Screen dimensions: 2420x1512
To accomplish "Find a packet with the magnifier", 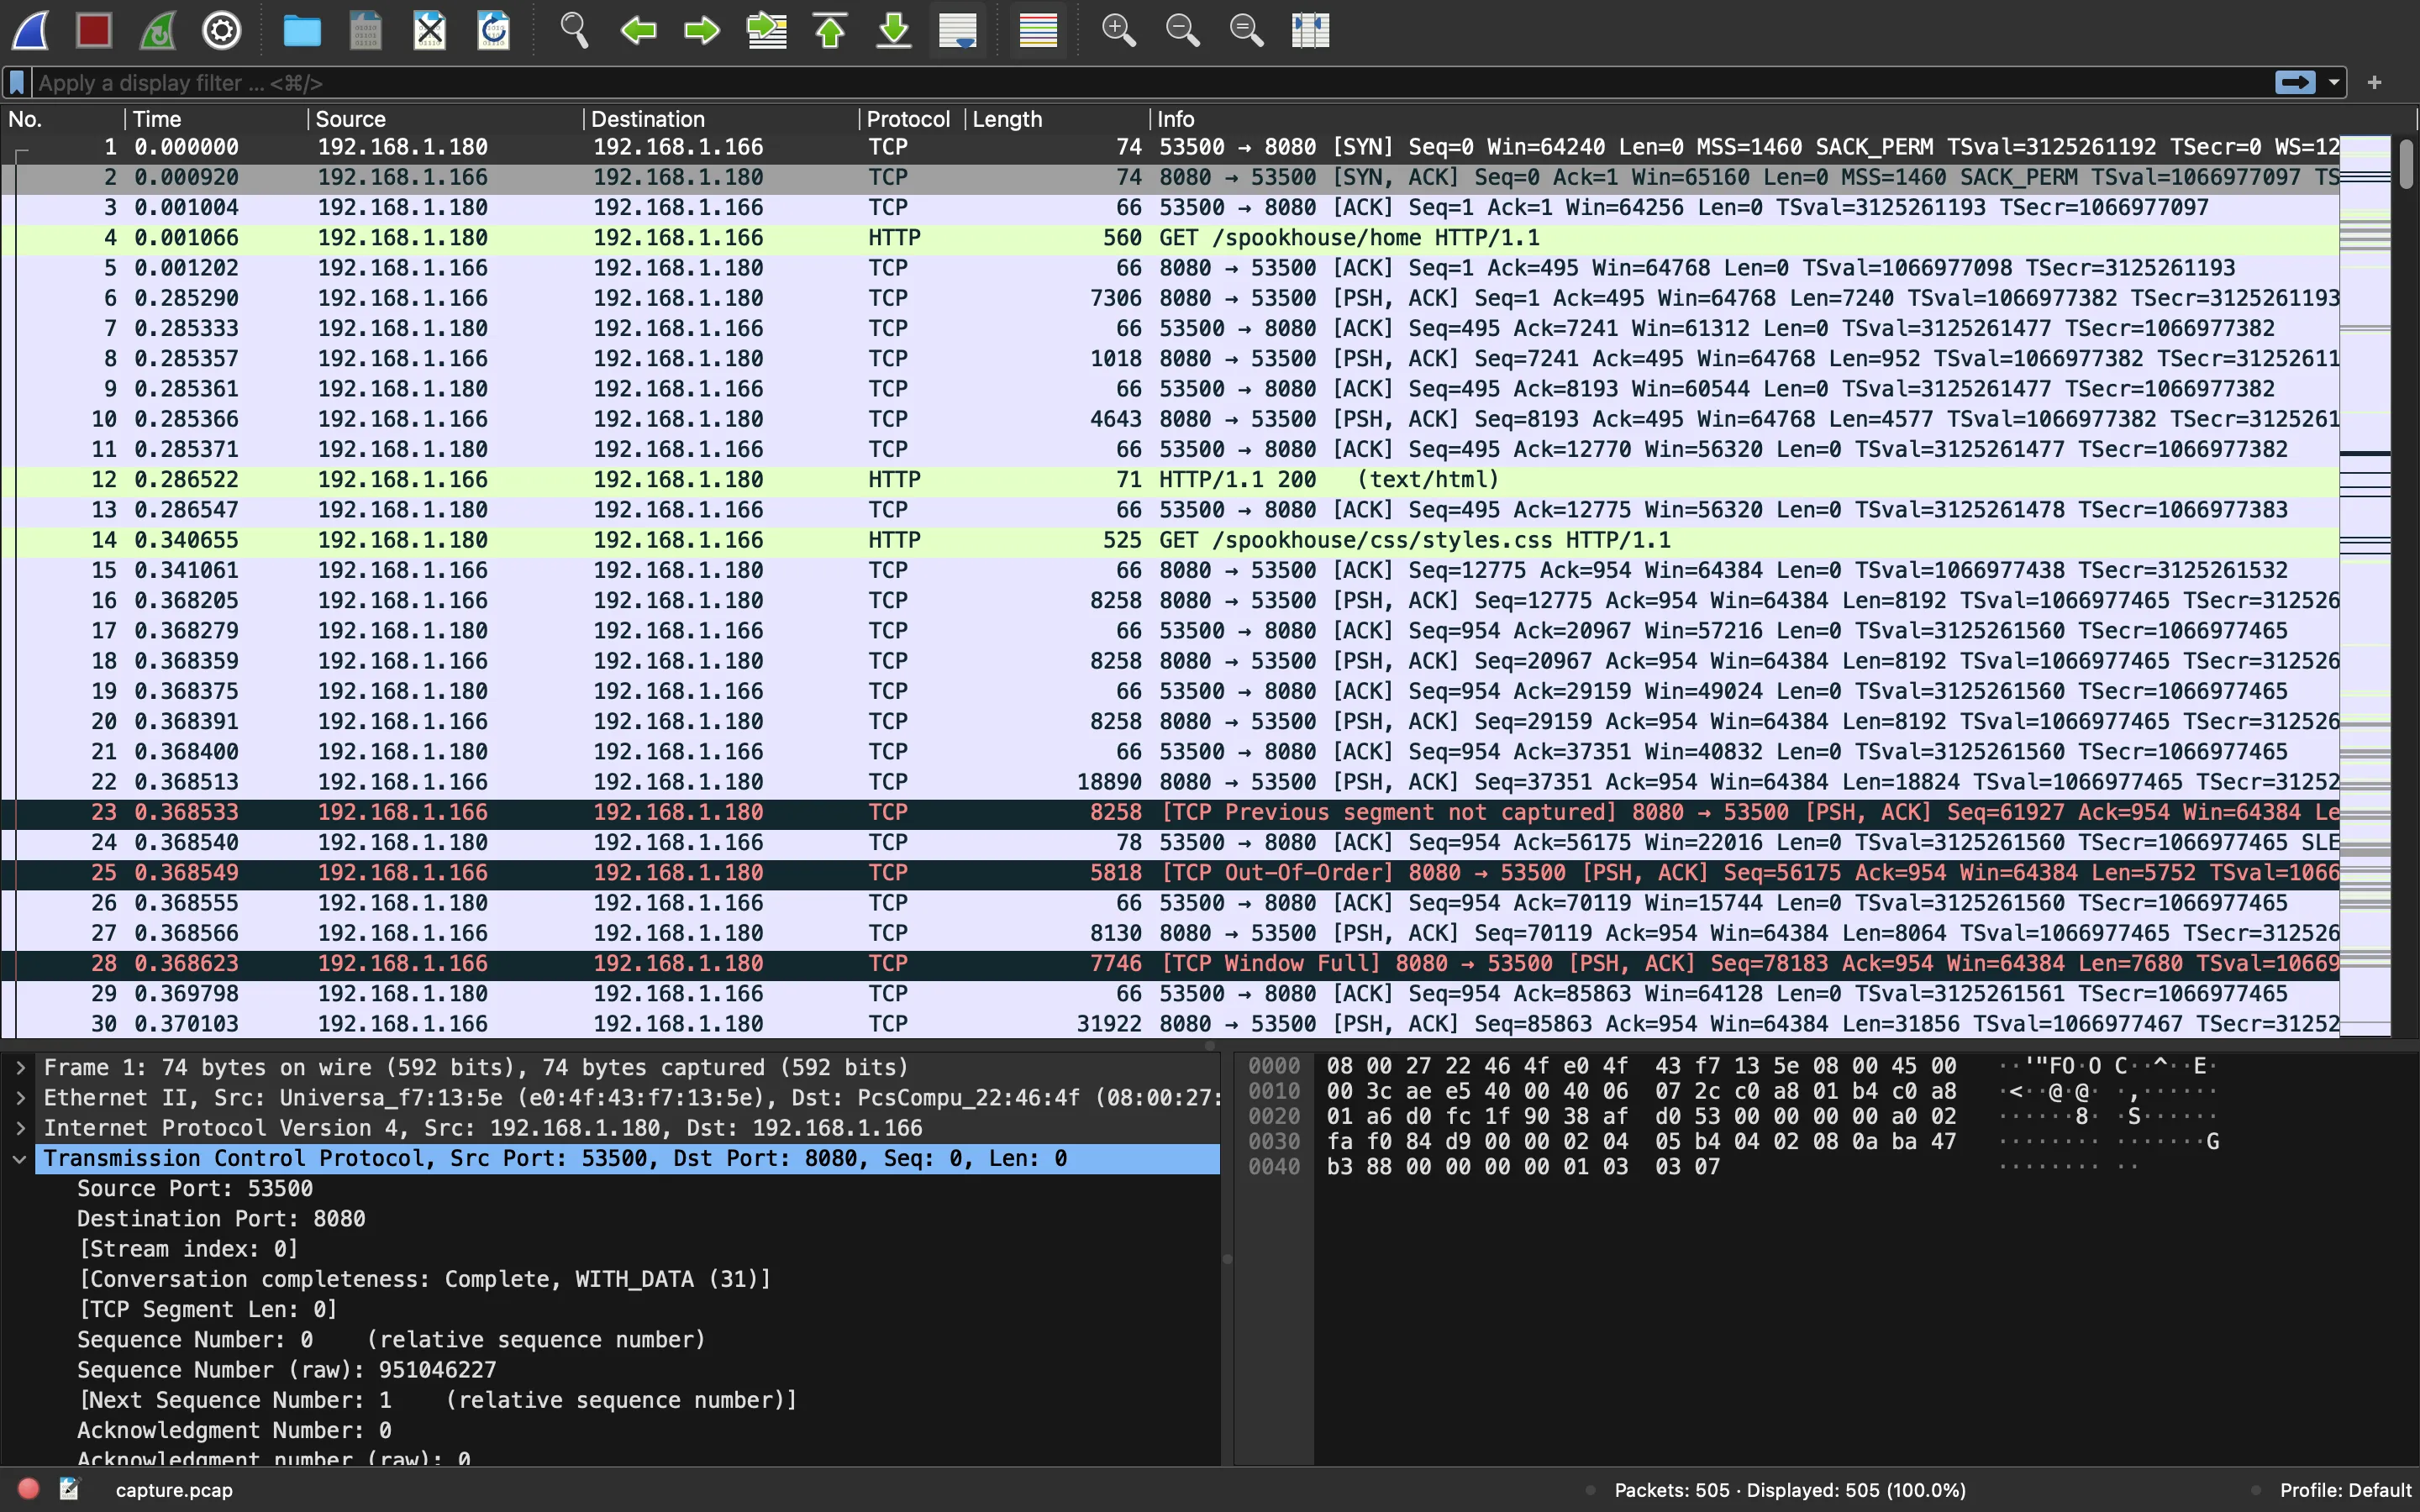I will 574,31.
